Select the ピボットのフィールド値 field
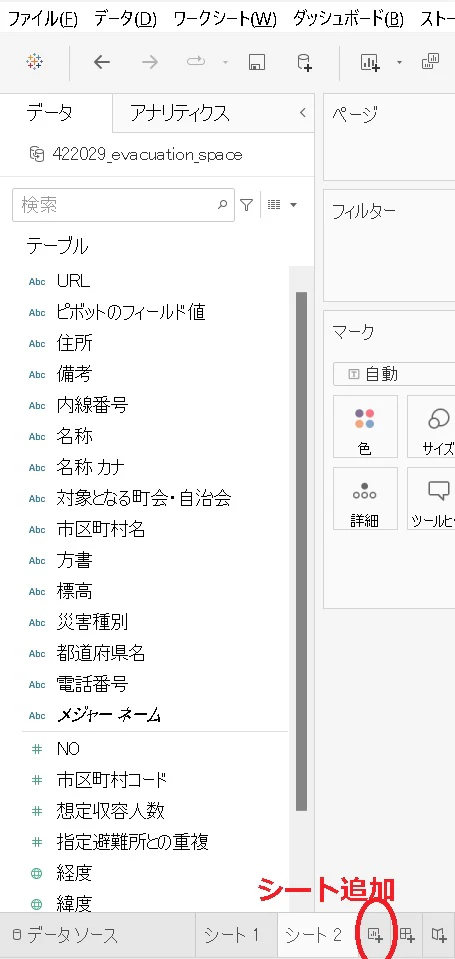Image resolution: width=455 pixels, height=959 pixels. [130, 312]
